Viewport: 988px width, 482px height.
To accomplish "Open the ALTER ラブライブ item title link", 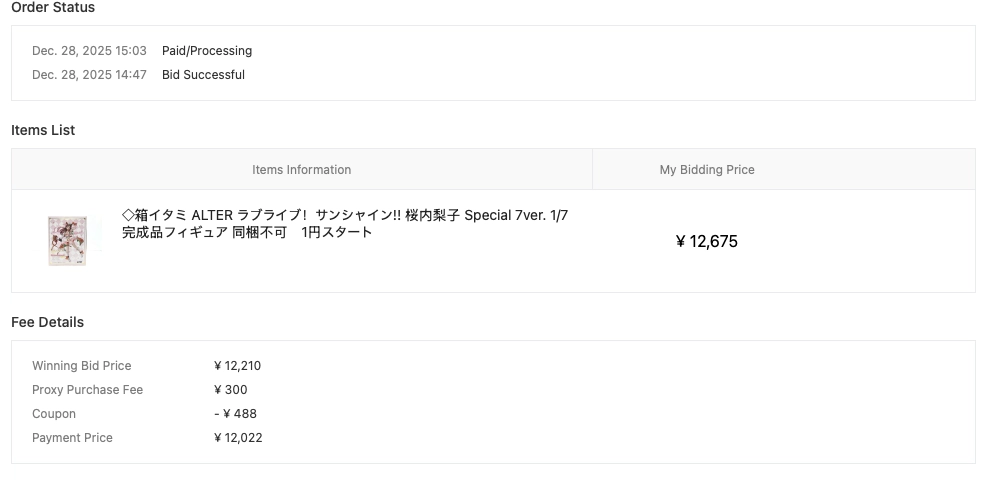I will click(x=345, y=223).
